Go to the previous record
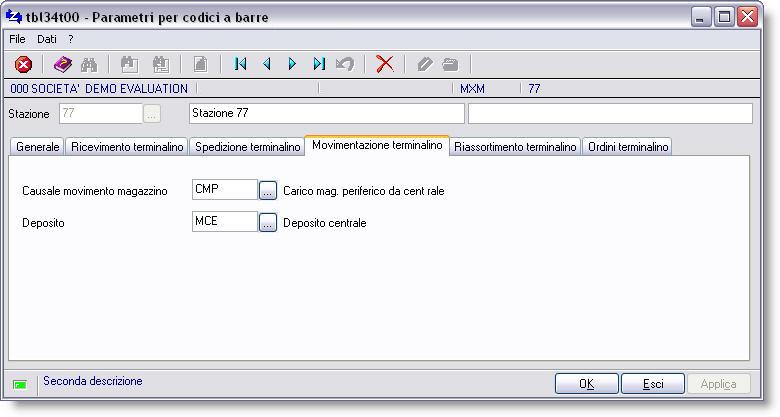This screenshot has width=780, height=417. 267,64
